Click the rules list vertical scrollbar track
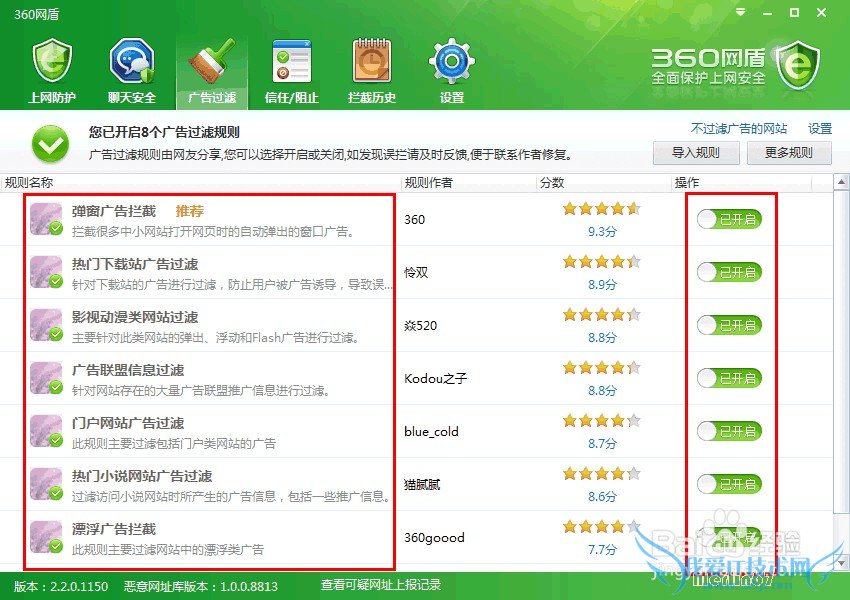The image size is (850, 600). (841, 374)
